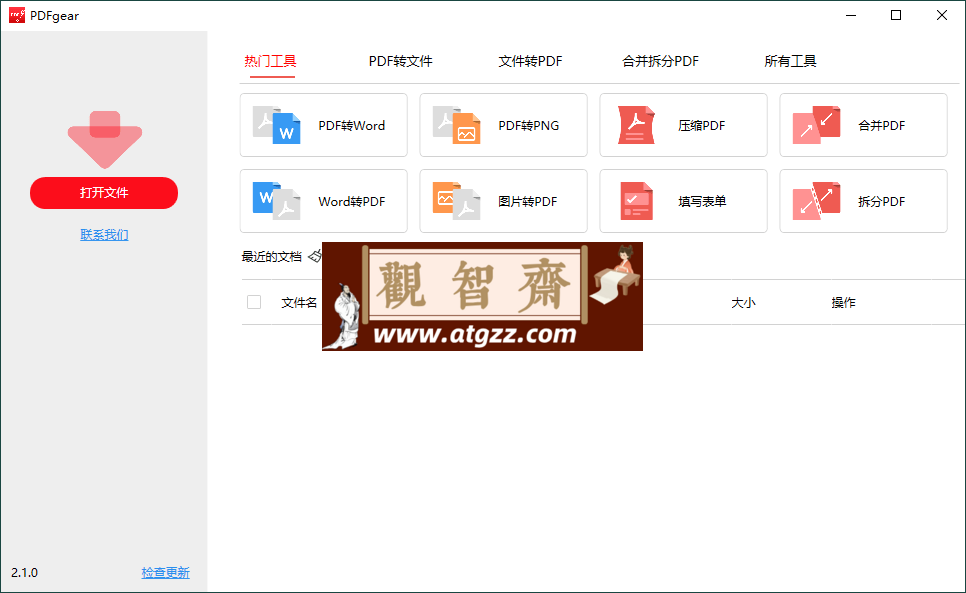This screenshot has width=966, height=593.
Task: Click the 压缩PDF red document icon
Action: click(636, 125)
